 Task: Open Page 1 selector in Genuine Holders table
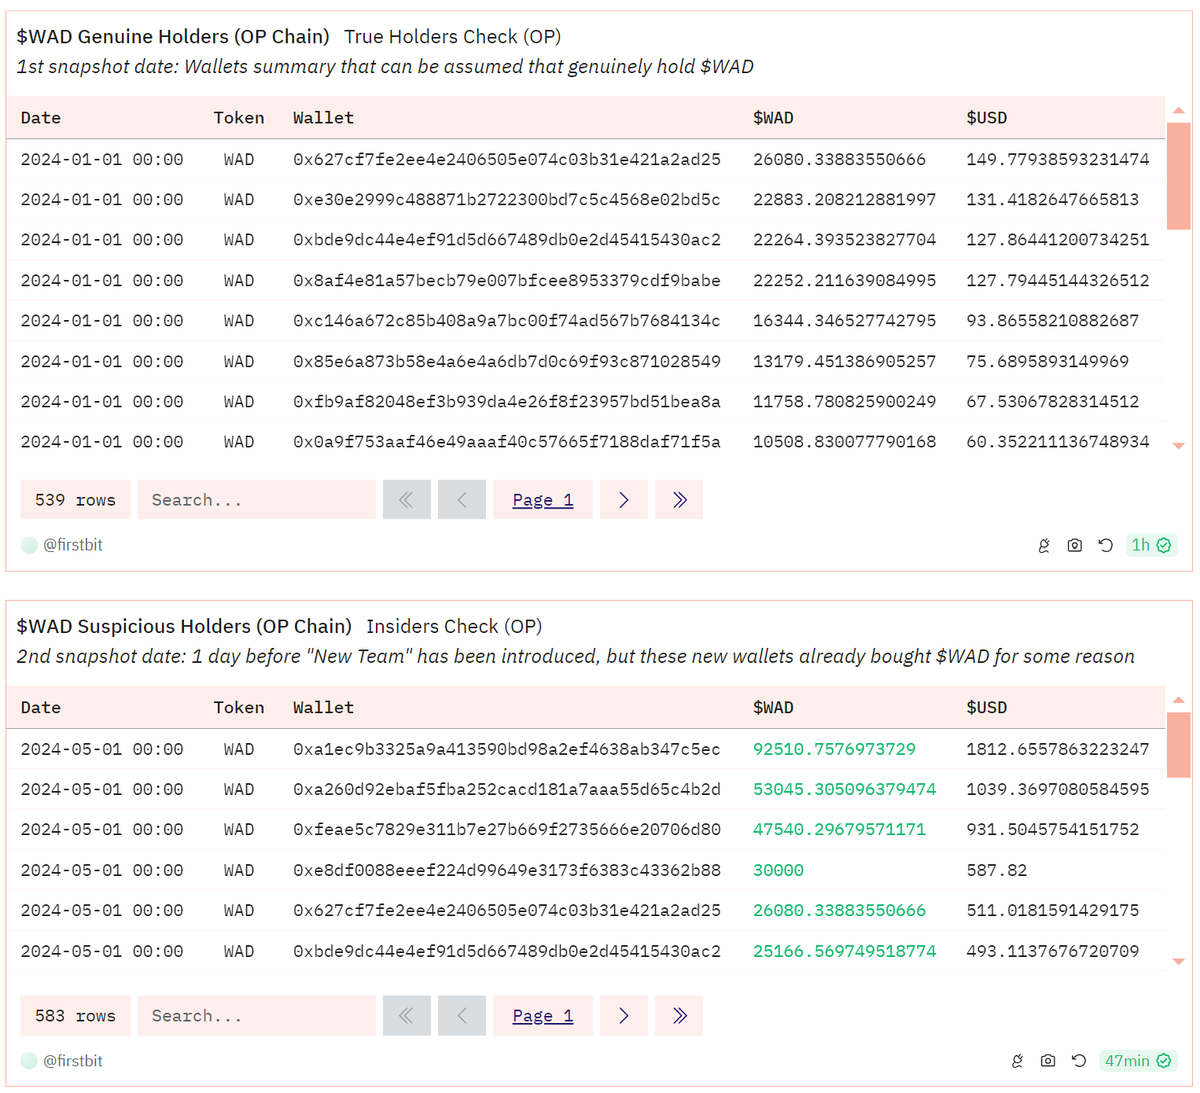(543, 500)
